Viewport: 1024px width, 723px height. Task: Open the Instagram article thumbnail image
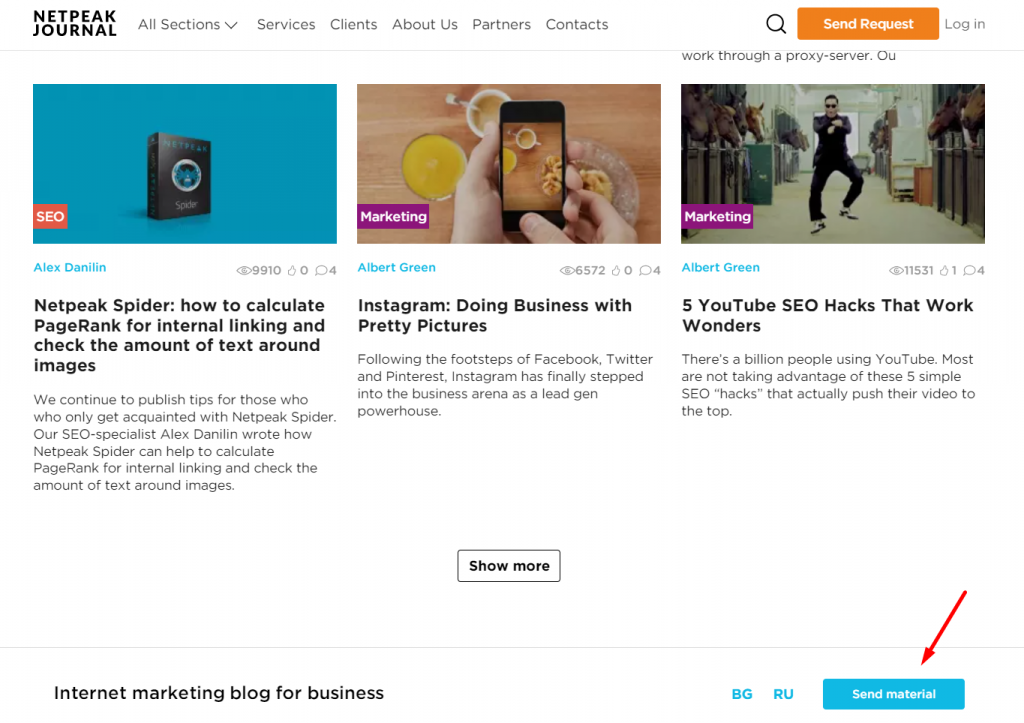pyautogui.click(x=509, y=163)
